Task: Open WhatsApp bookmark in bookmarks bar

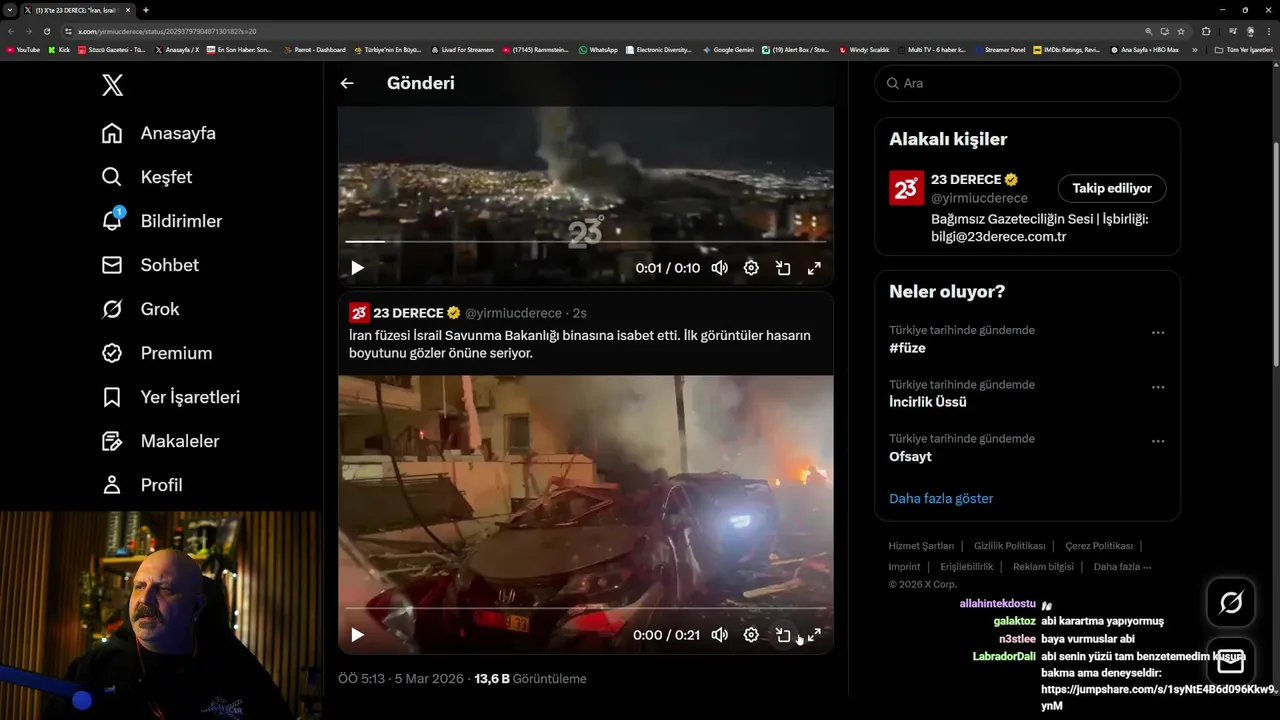Action: click(598, 49)
